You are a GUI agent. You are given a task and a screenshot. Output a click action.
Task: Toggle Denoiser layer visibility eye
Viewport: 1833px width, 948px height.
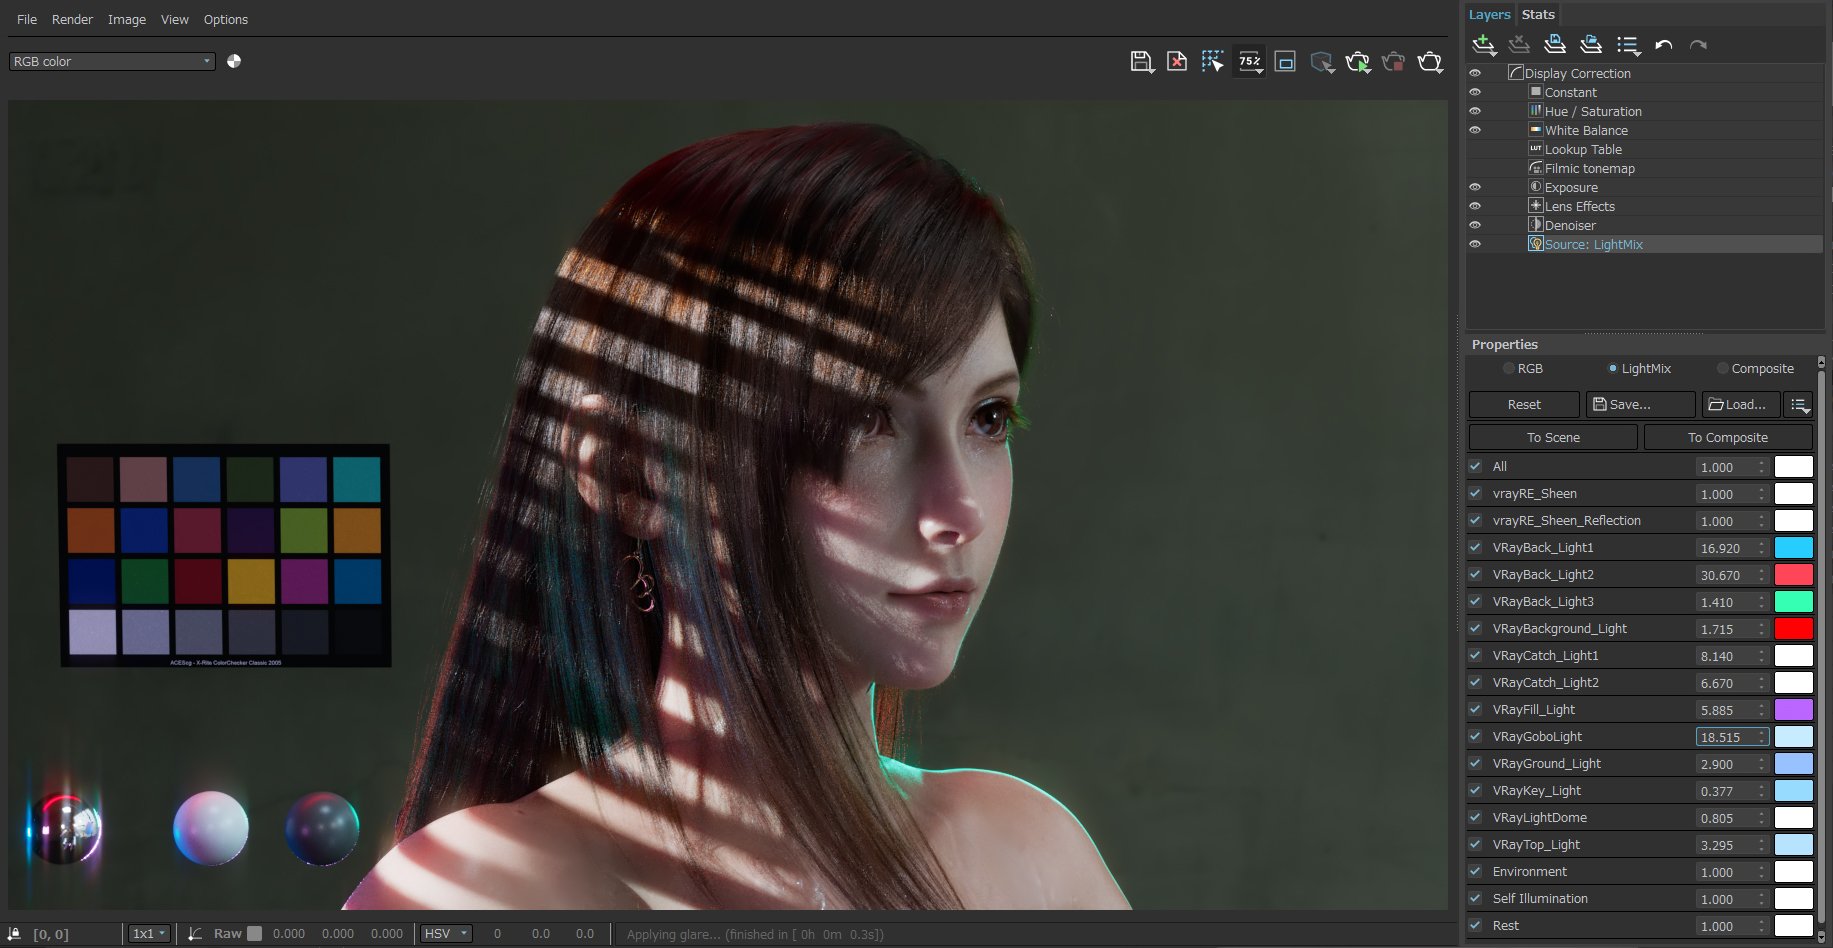coord(1475,225)
